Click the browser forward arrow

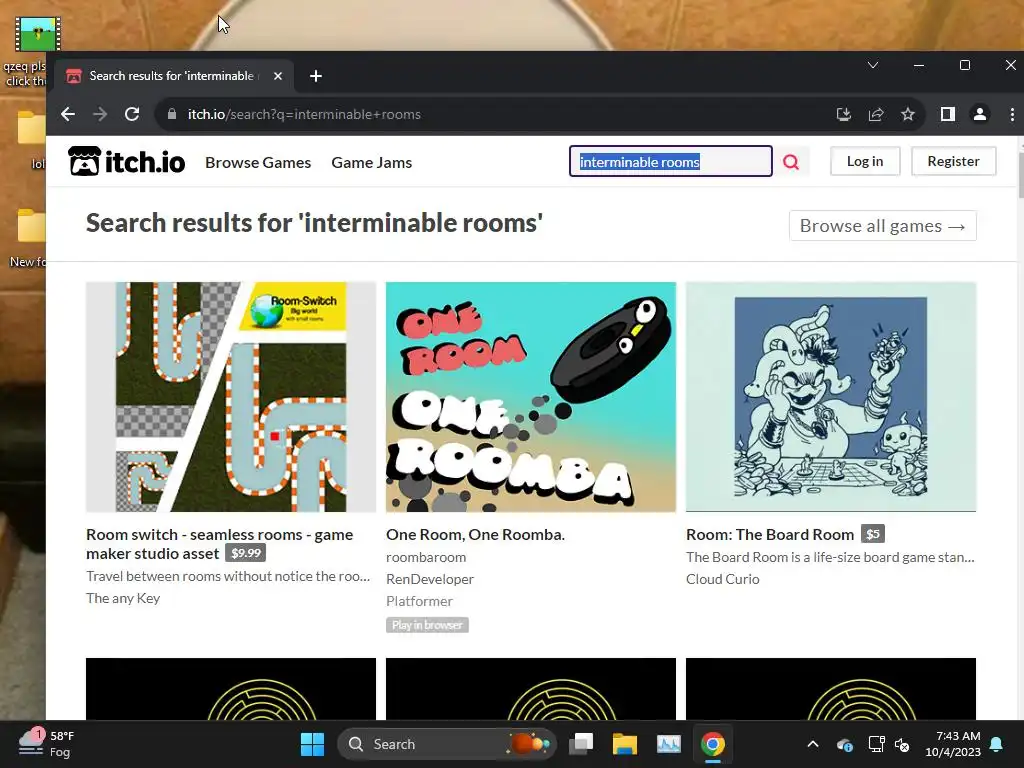(100, 114)
